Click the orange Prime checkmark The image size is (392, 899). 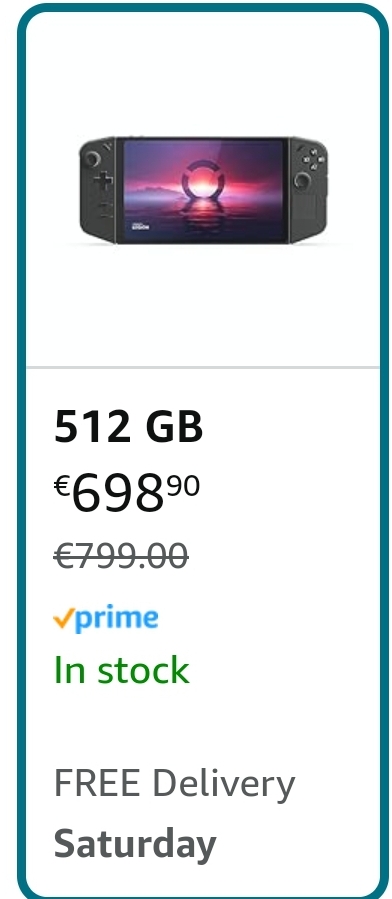[64, 618]
